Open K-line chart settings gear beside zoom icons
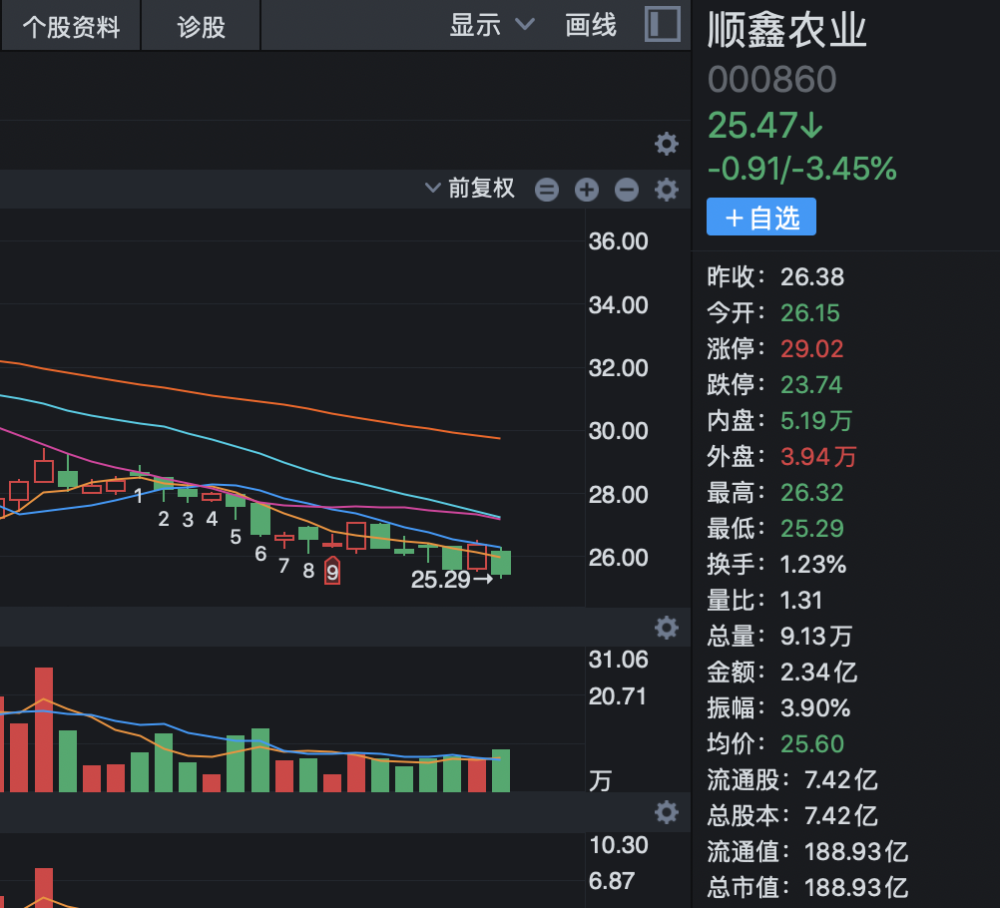The image size is (1000, 908). 666,189
